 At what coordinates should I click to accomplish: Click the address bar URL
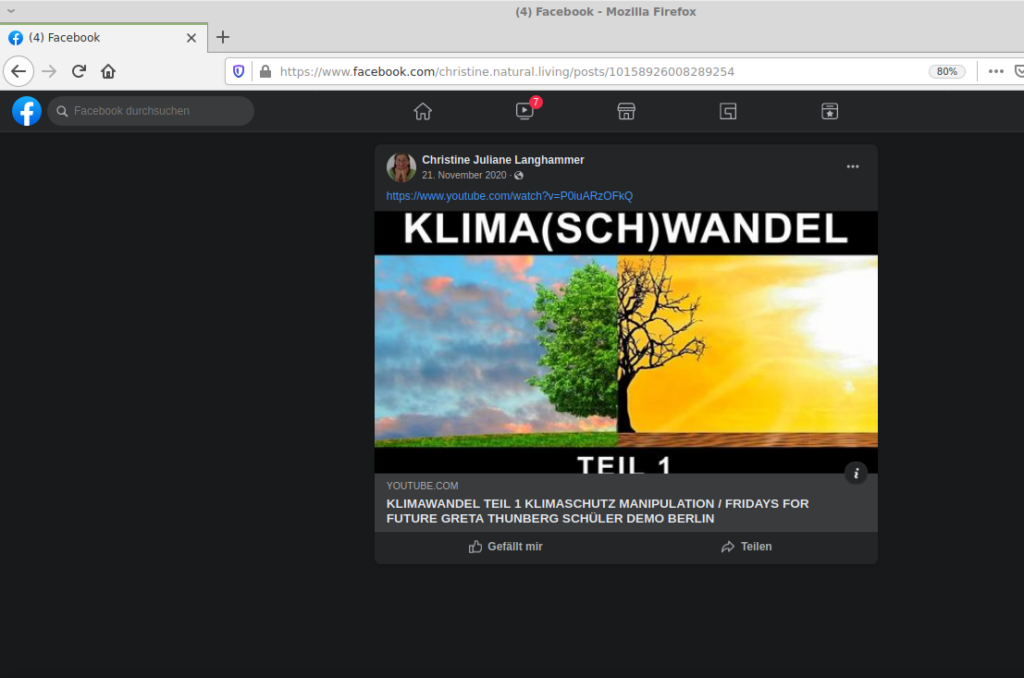(x=507, y=71)
